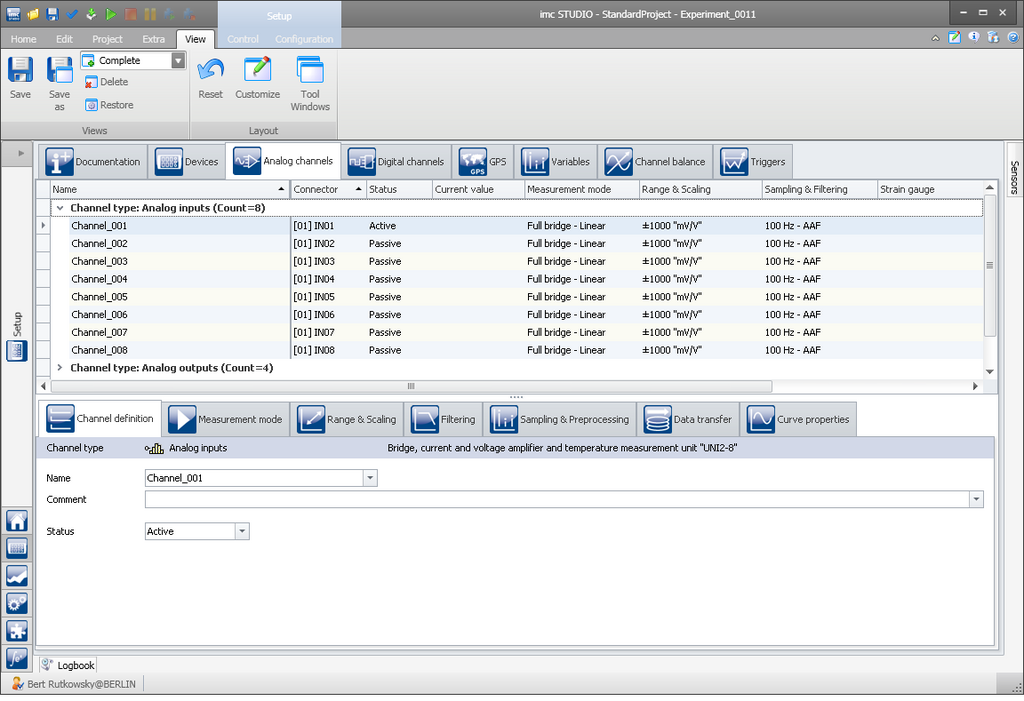This screenshot has height=701, width=1024.
Task: Open the channel Name combo box dropdown
Action: [x=370, y=478]
